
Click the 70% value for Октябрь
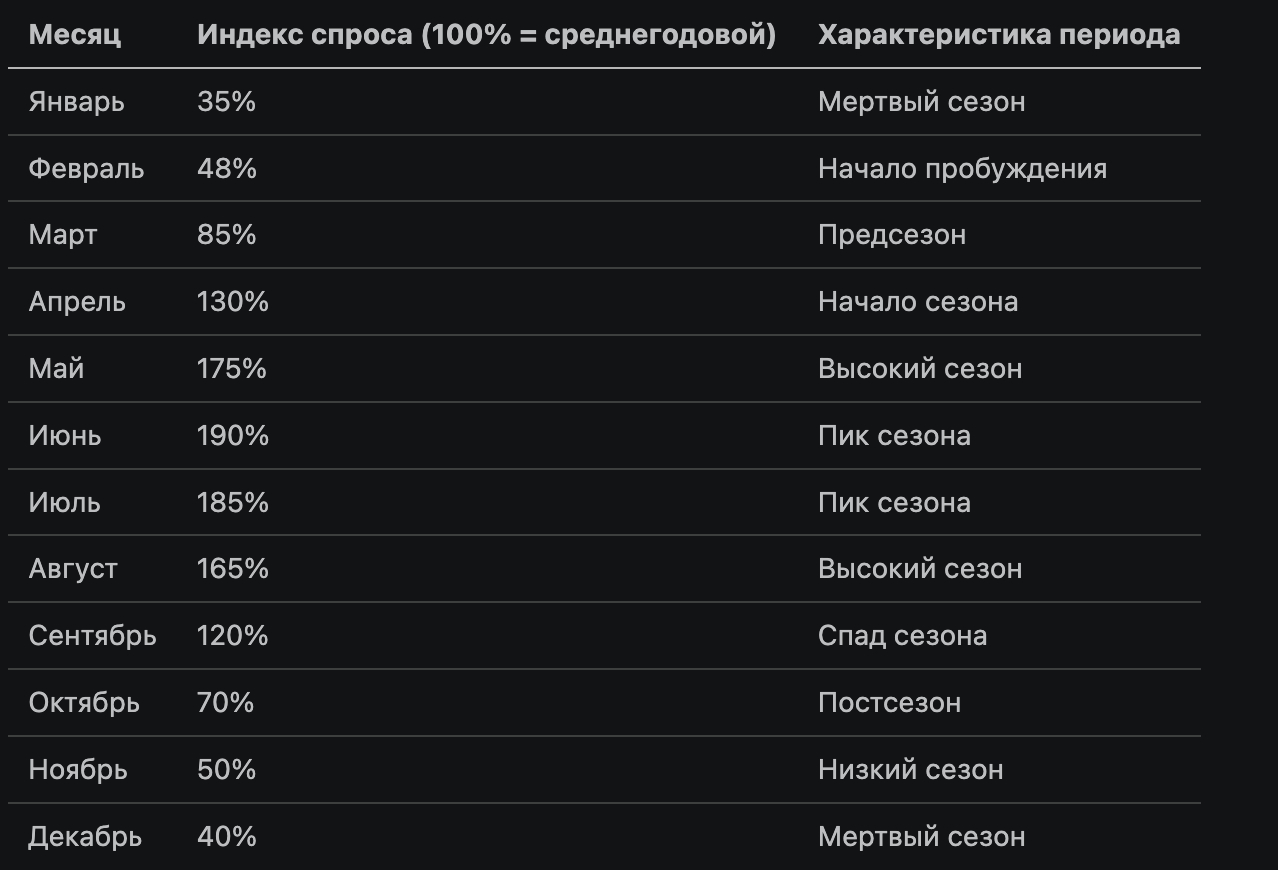(x=226, y=703)
